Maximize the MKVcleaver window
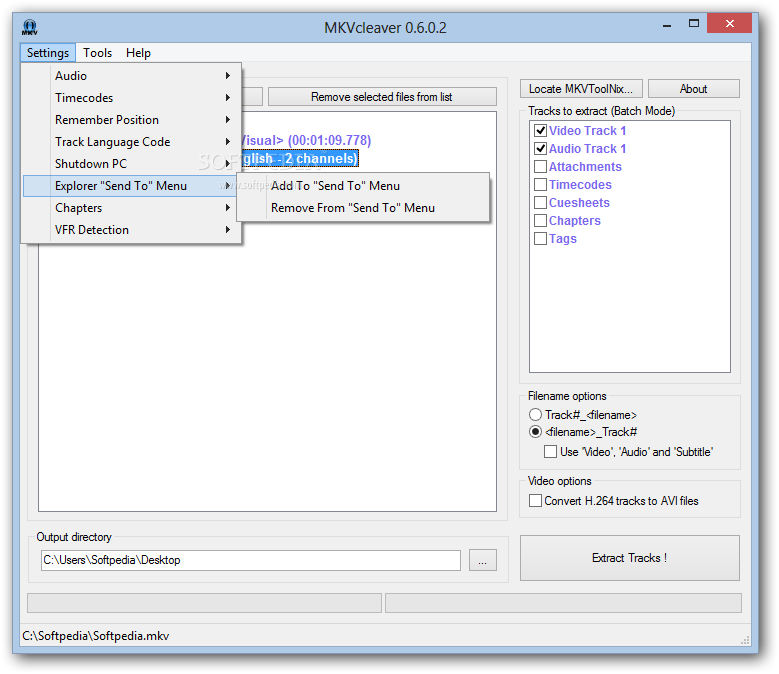 click(694, 24)
